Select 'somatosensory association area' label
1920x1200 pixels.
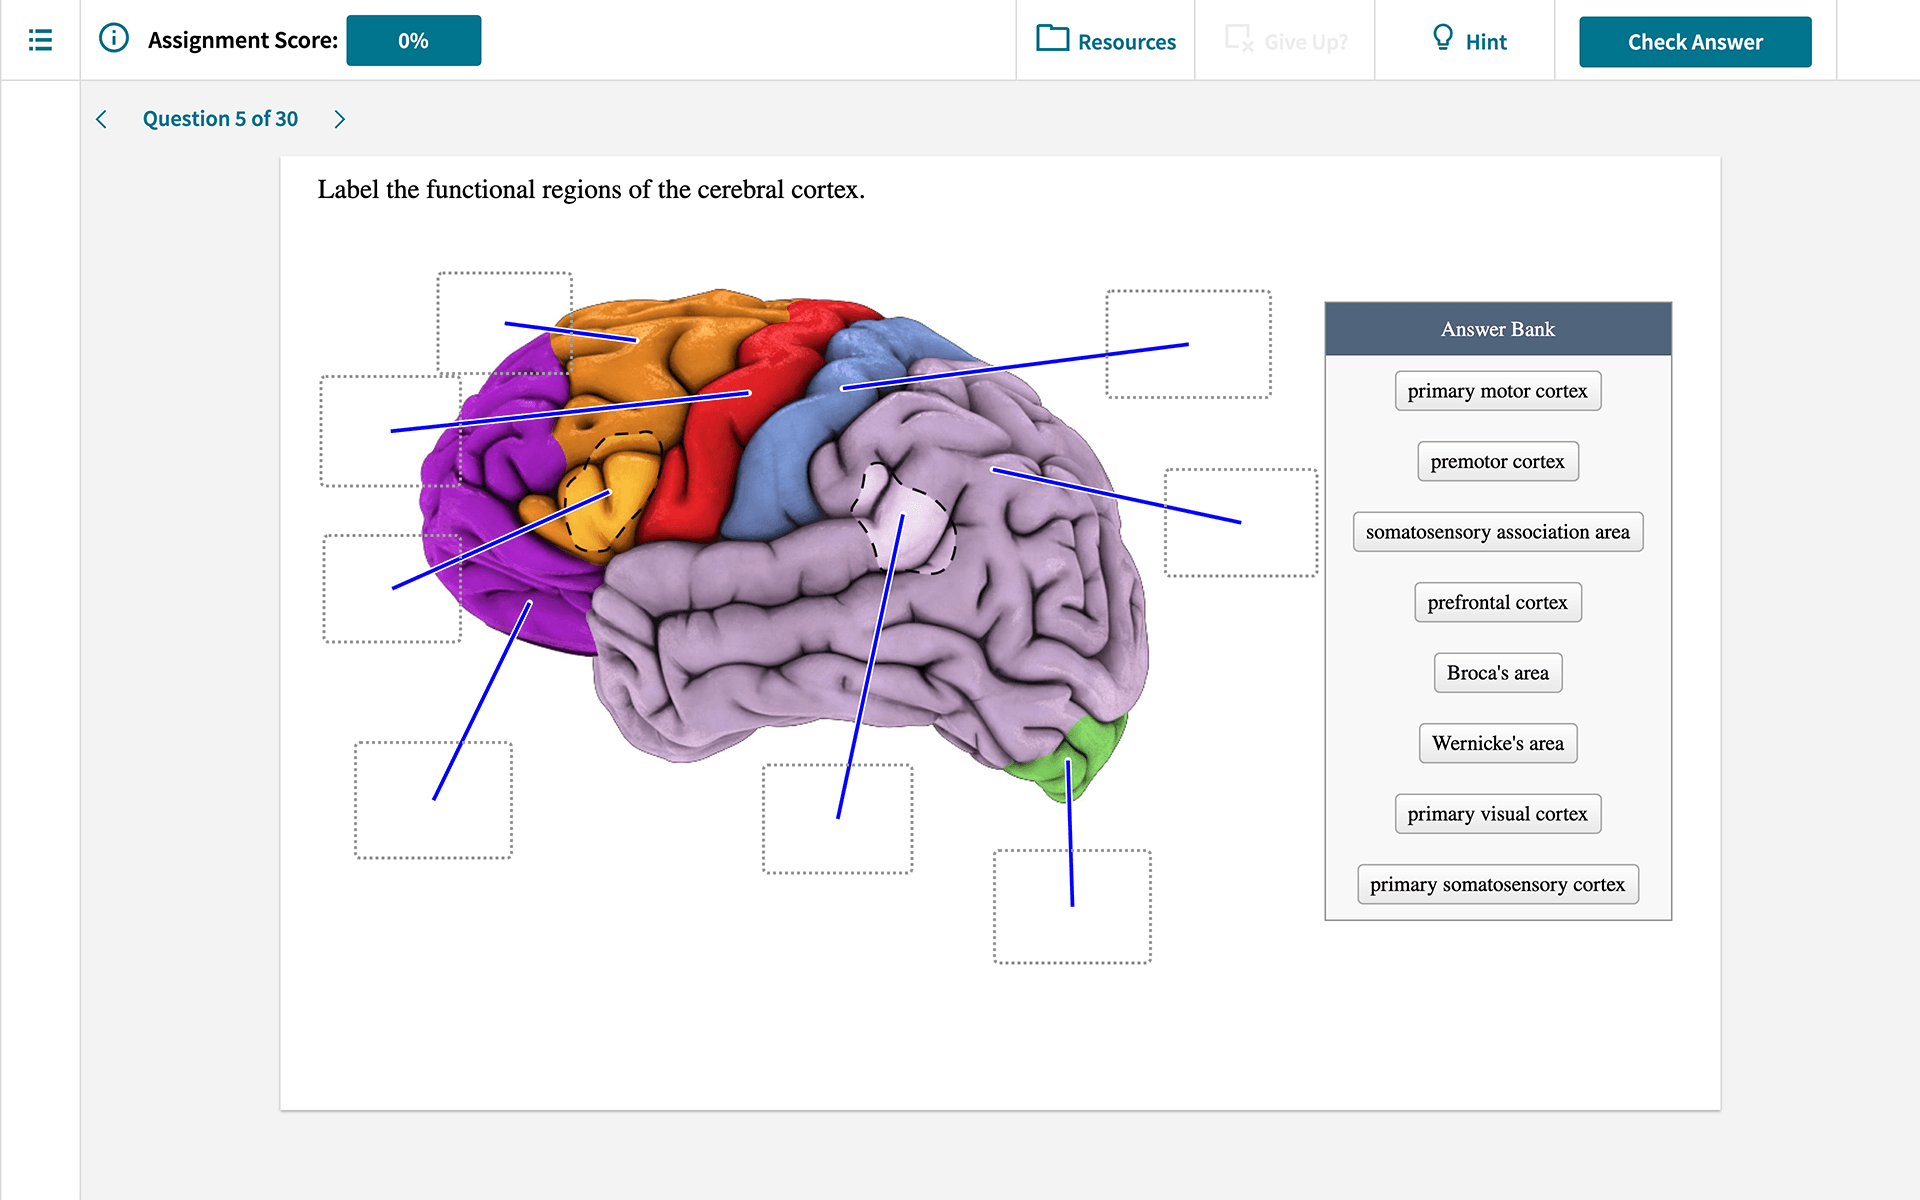point(1498,531)
